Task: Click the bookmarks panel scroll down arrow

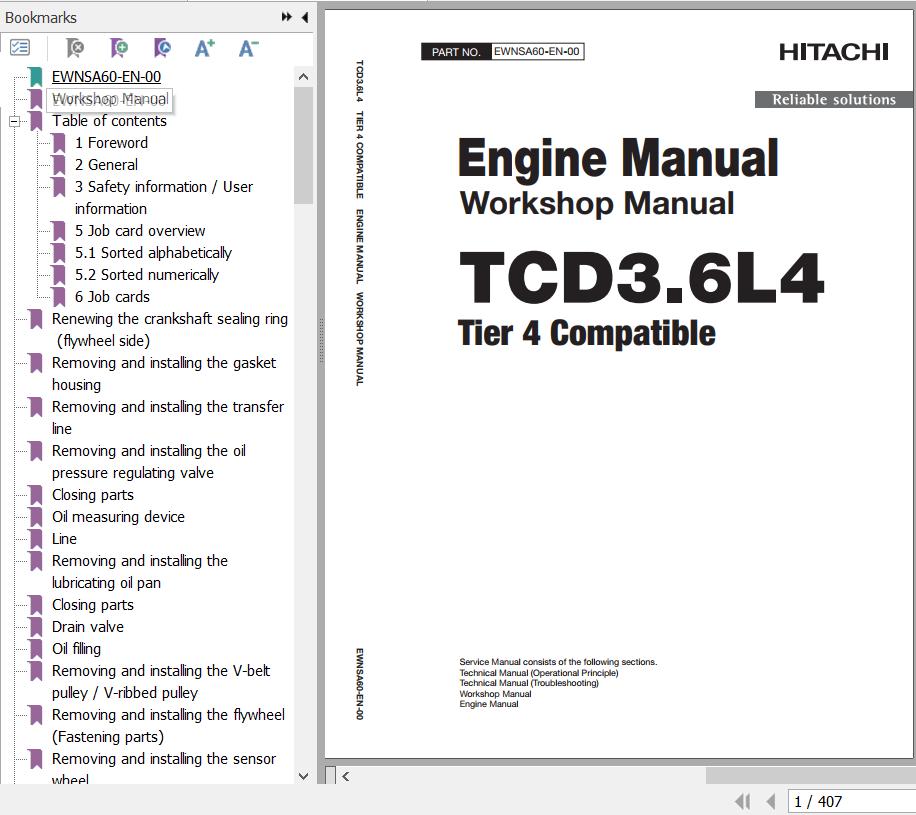Action: coord(303,776)
